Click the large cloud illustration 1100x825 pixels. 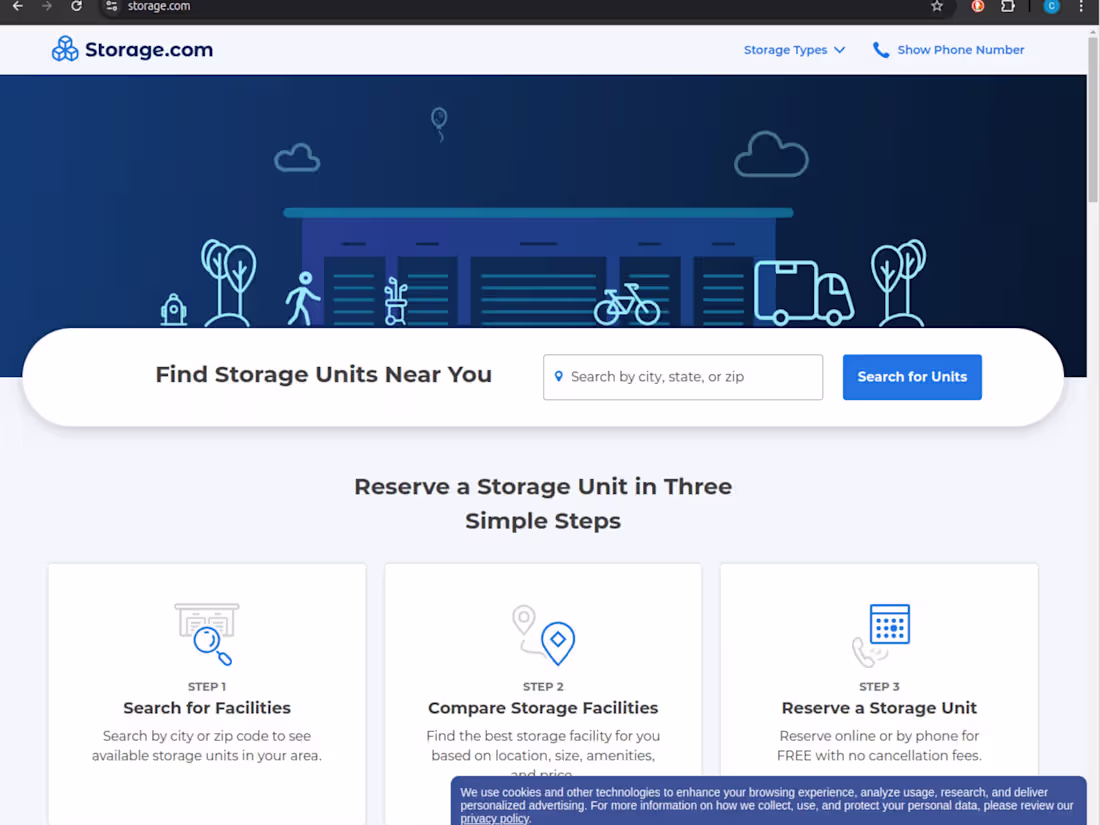click(x=771, y=154)
